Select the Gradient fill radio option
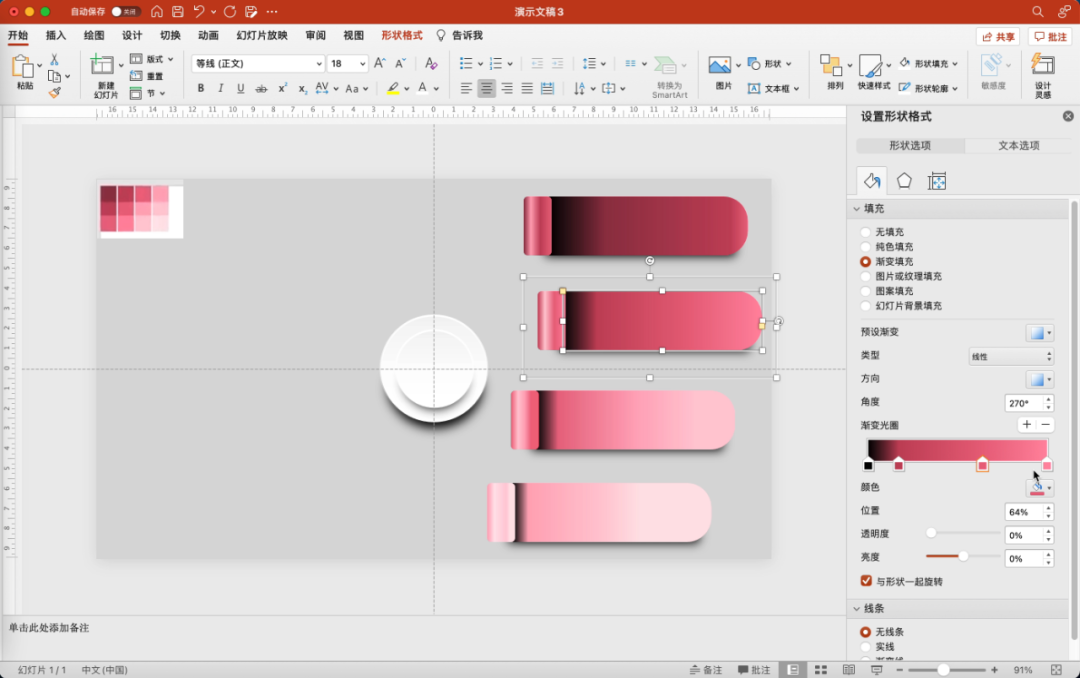 click(865, 262)
